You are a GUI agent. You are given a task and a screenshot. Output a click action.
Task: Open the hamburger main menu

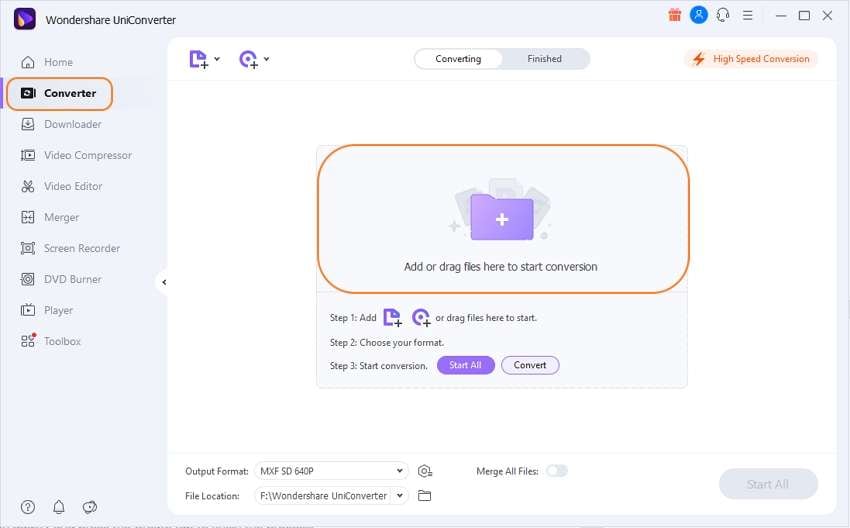[748, 15]
